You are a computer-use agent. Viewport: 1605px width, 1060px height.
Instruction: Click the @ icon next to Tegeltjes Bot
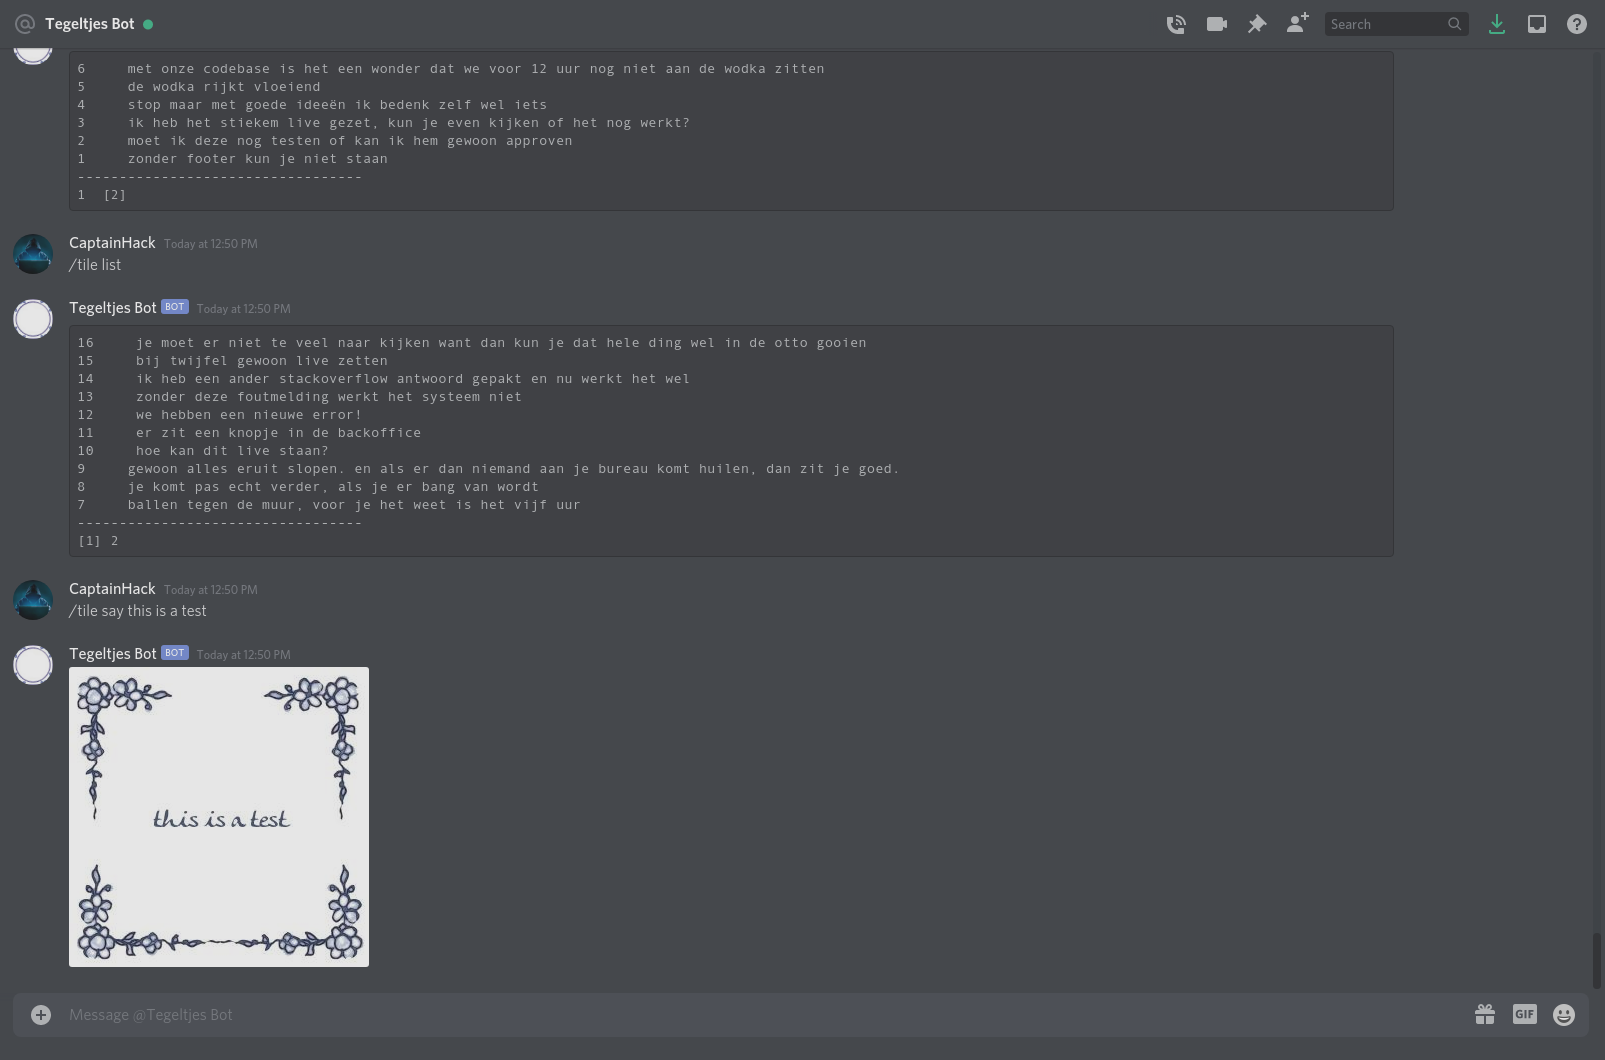(24, 23)
